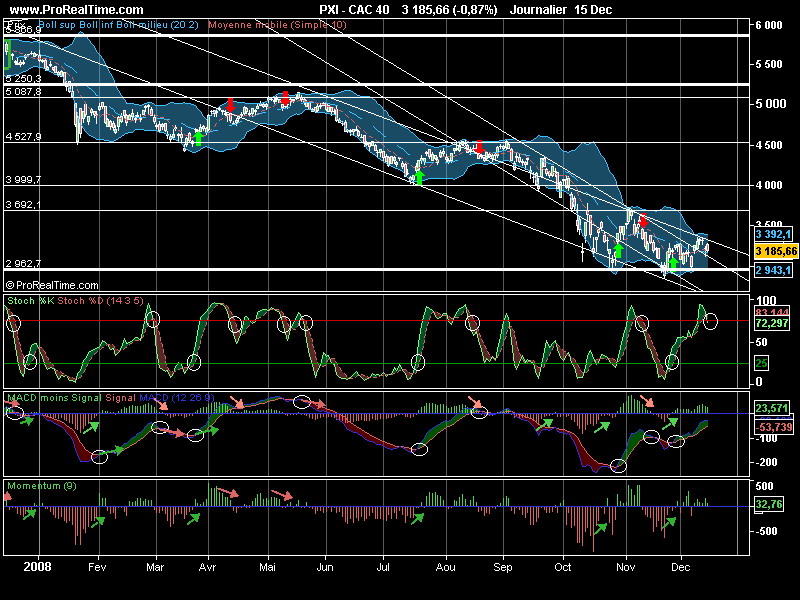Open the 'Stoch %K Stoch %D (14 3 5)' indicator label
Screen dimensions: 800x600
(76, 301)
